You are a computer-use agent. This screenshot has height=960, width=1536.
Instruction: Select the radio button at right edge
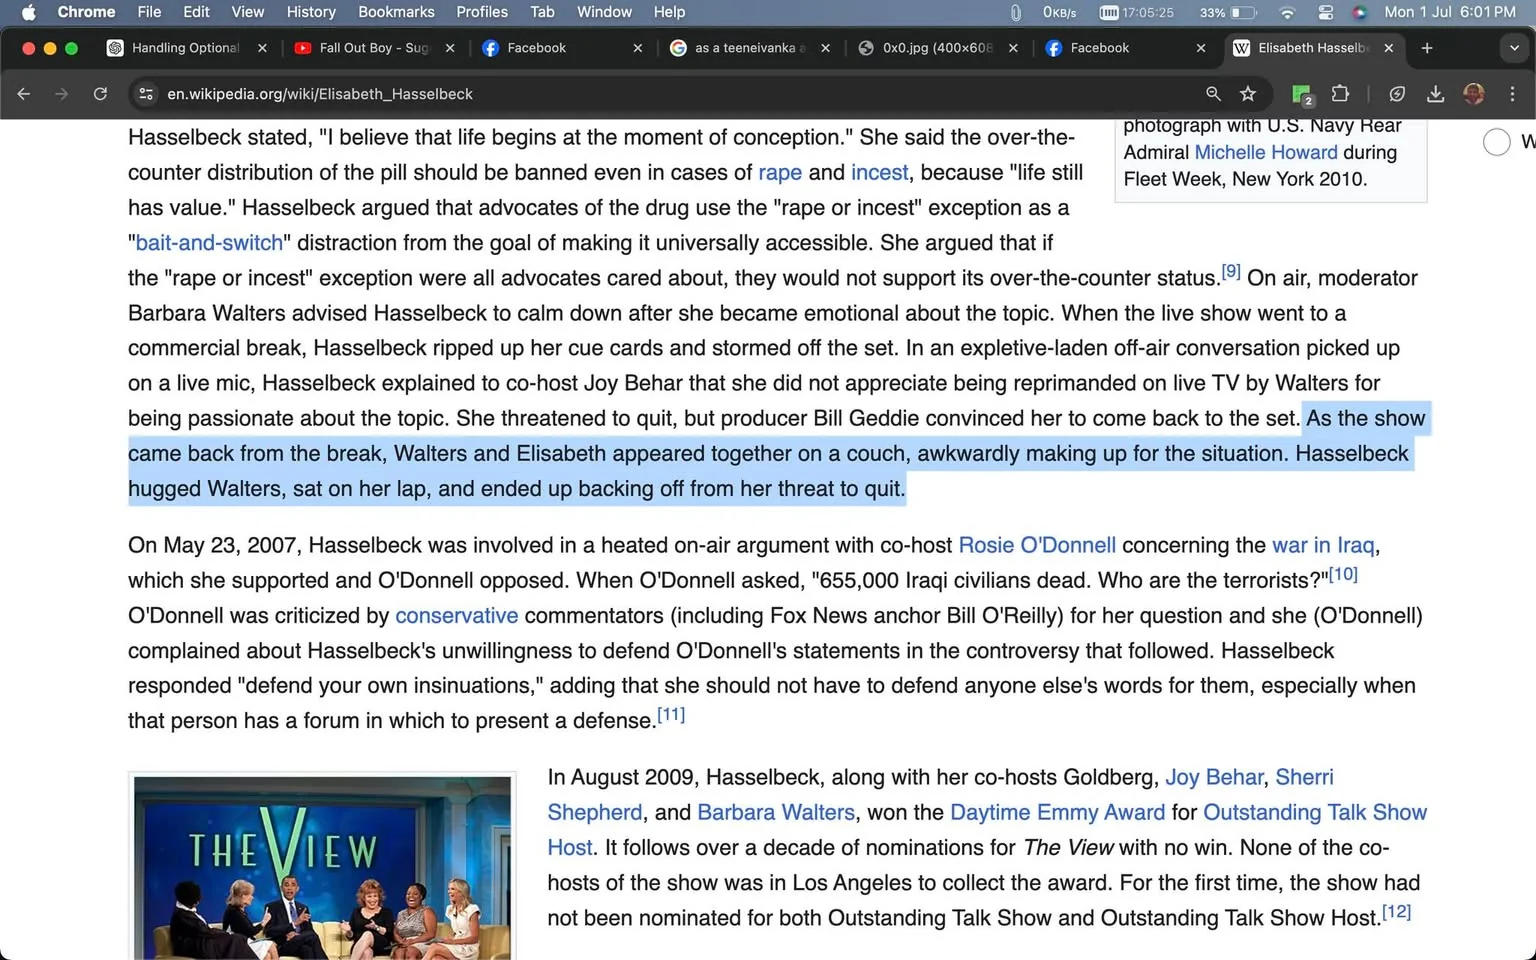pos(1496,142)
